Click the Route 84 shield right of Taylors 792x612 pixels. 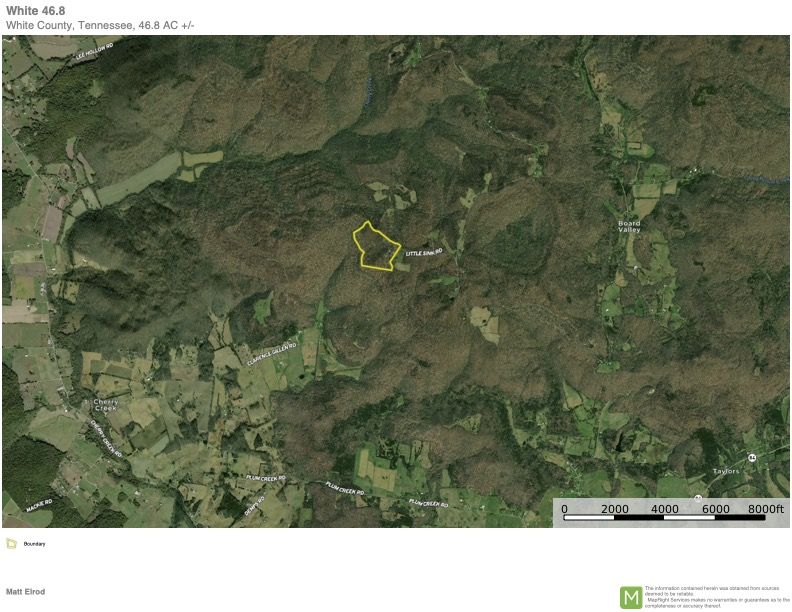[x=752, y=457]
